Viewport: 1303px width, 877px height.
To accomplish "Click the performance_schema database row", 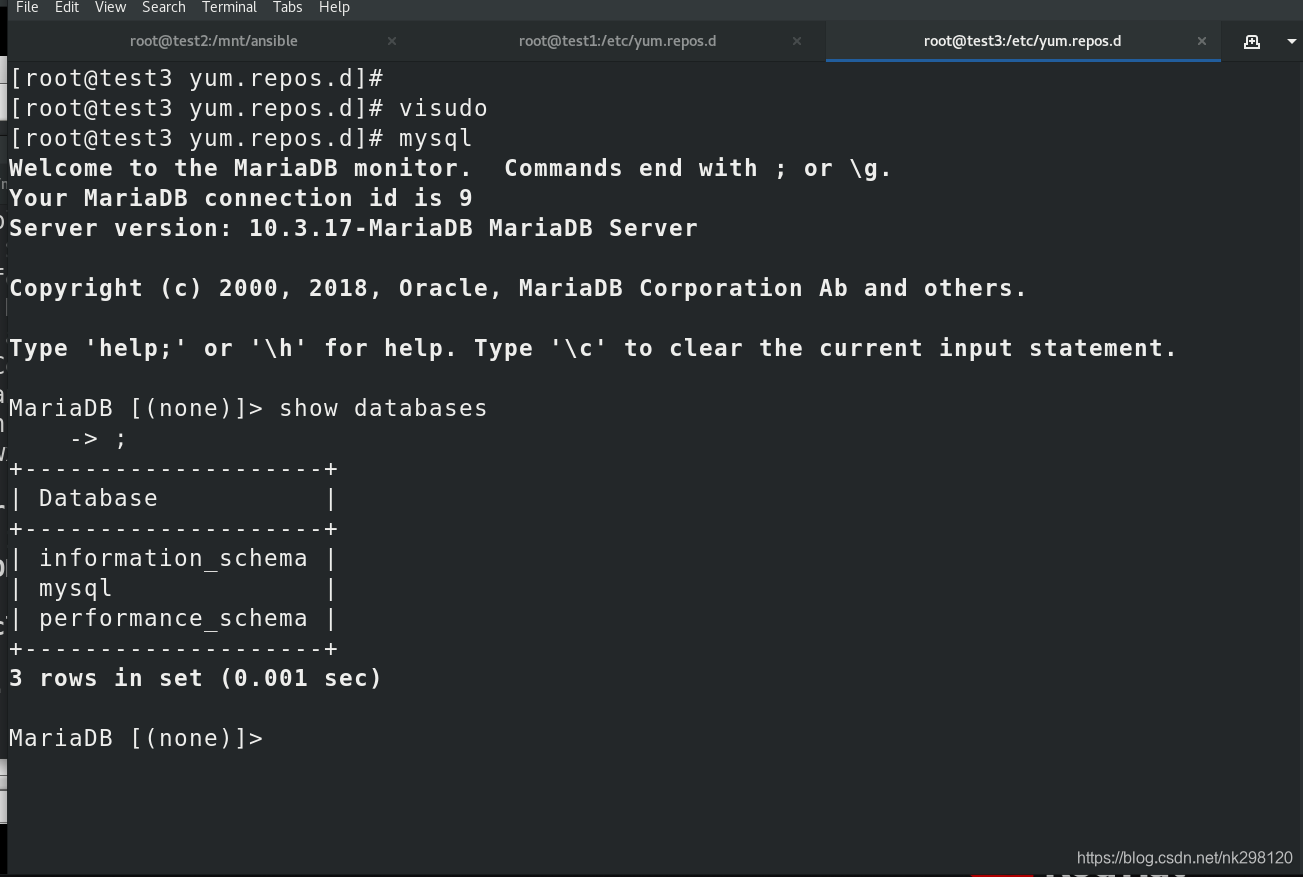I will tap(173, 618).
